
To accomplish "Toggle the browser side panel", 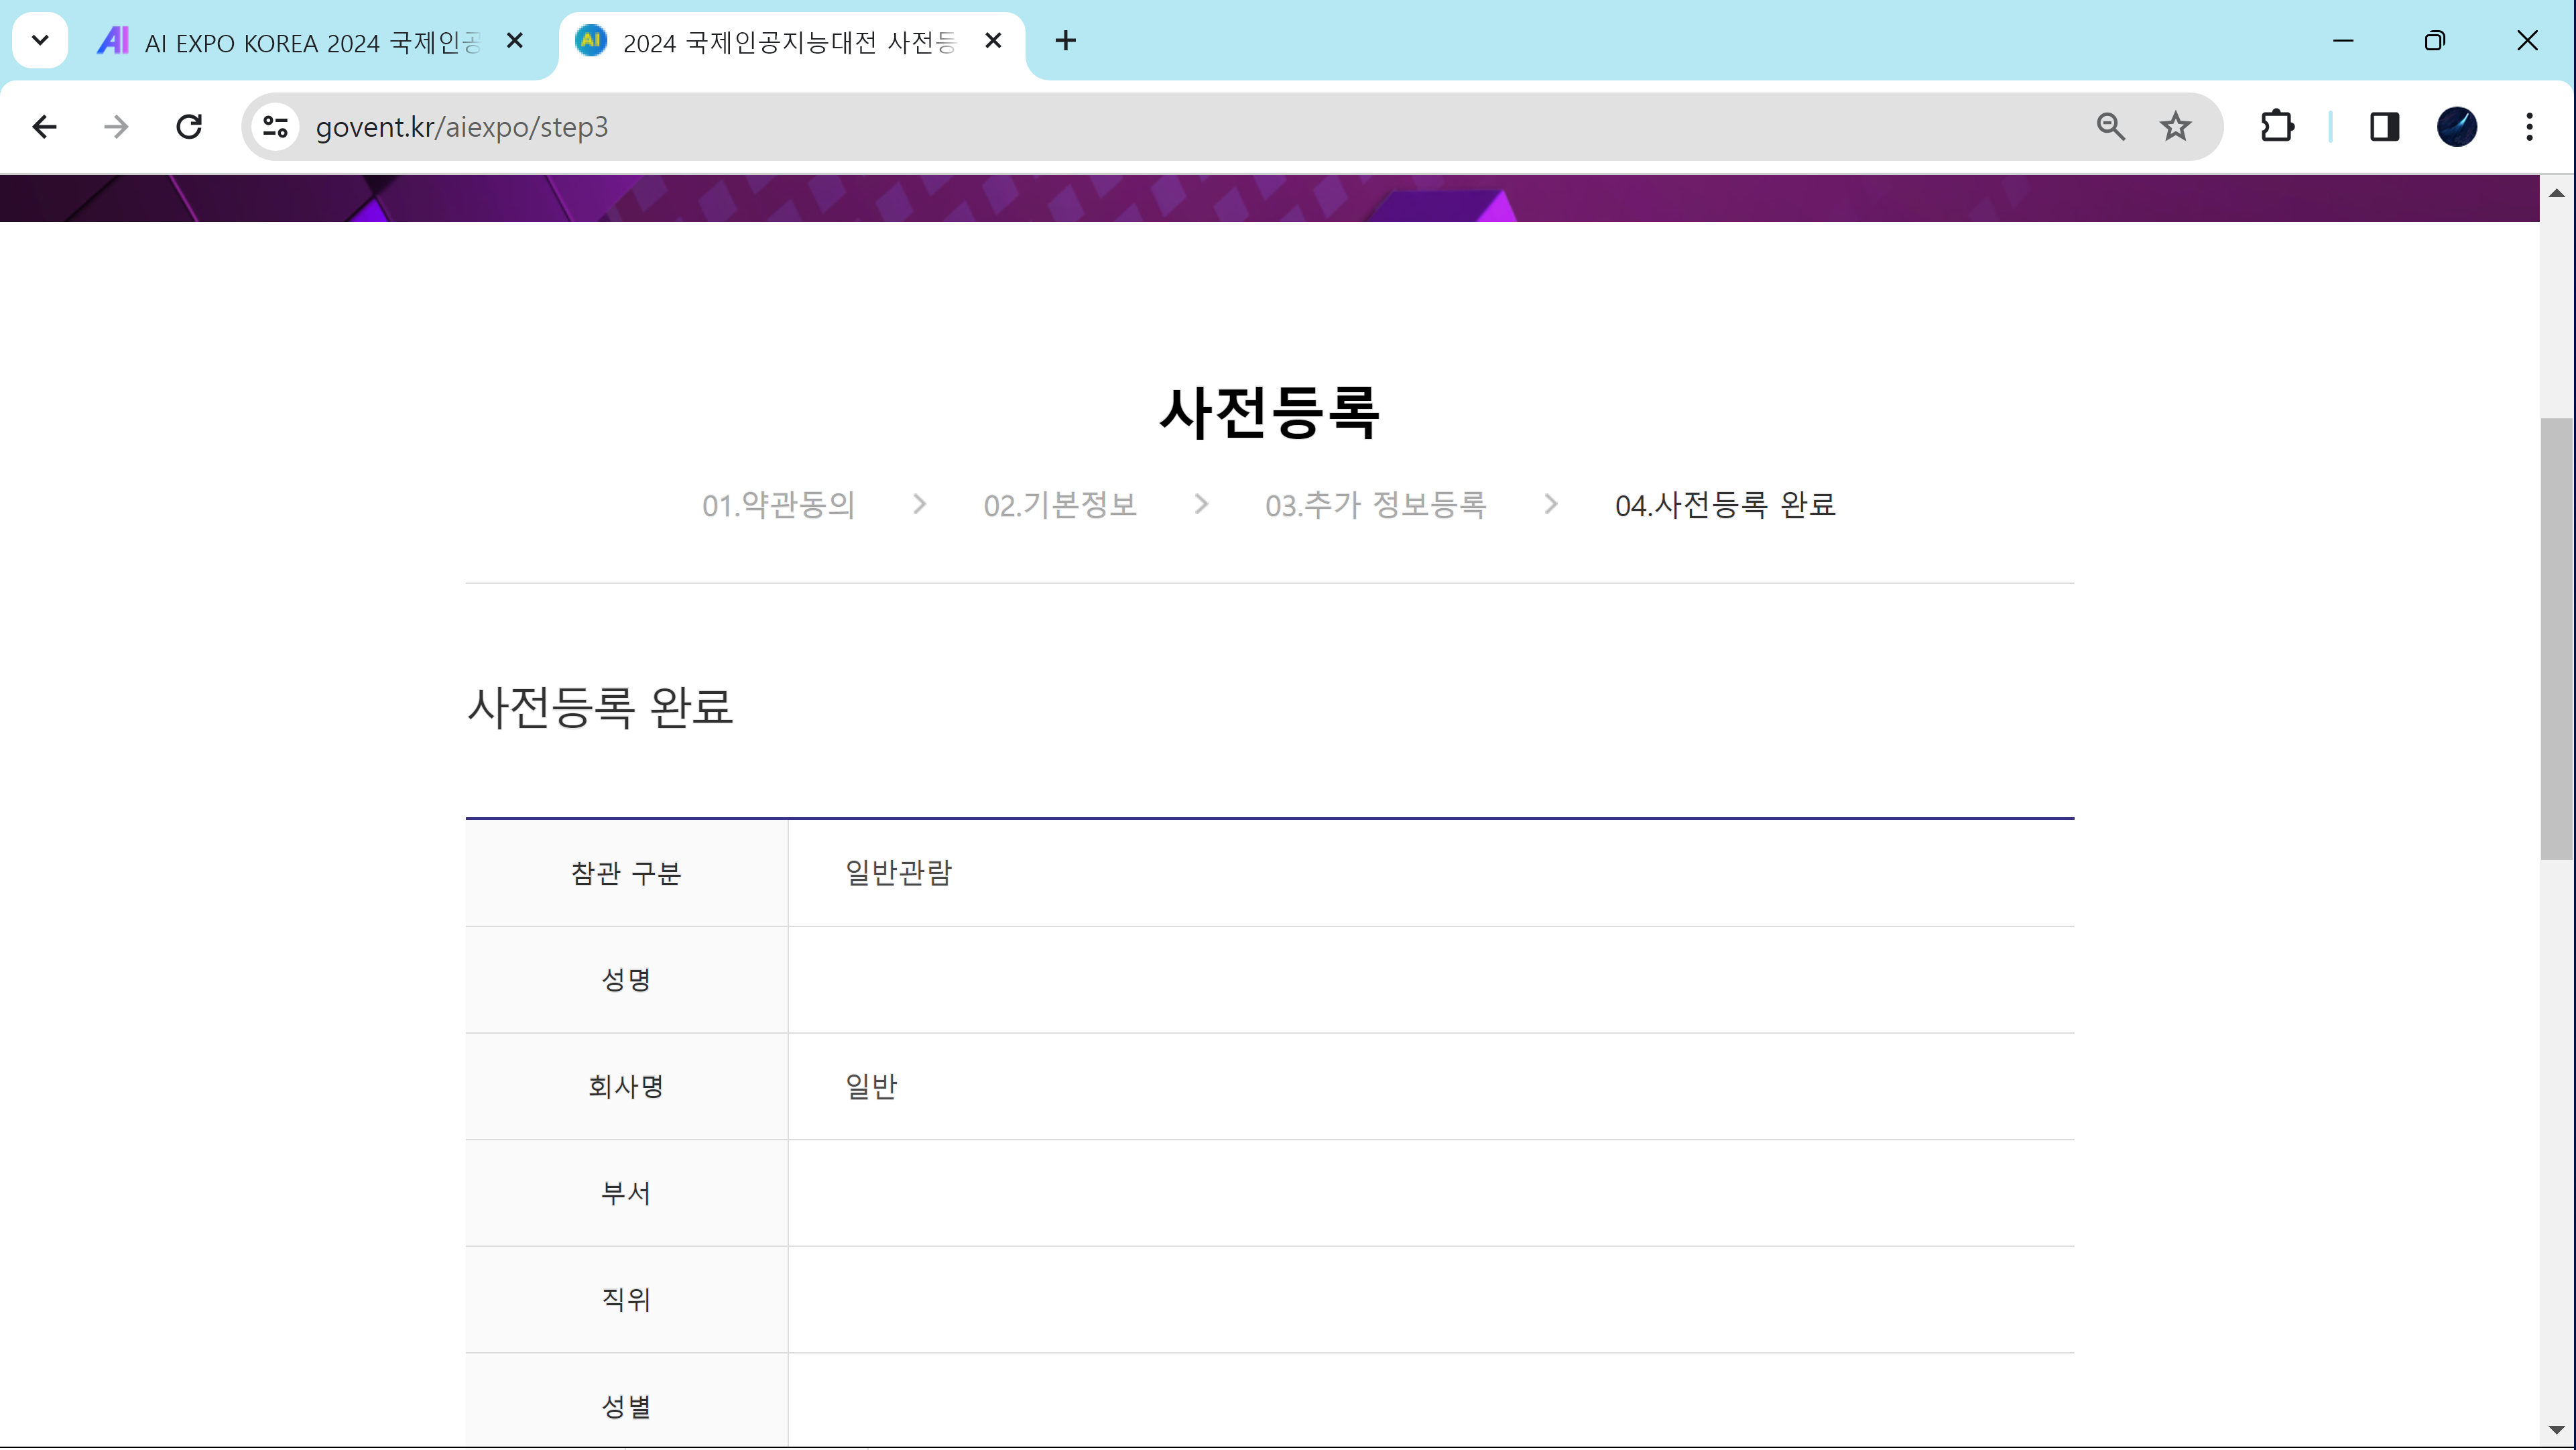I will click(2384, 127).
